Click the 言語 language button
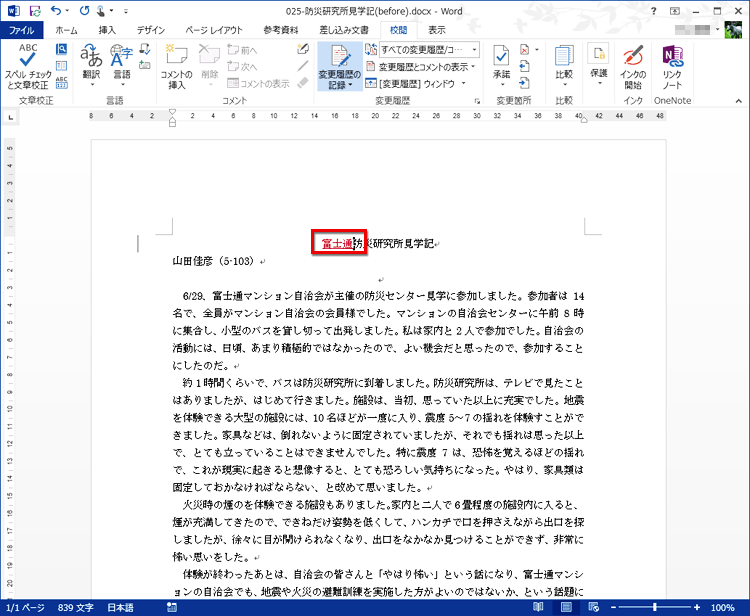 [121, 66]
